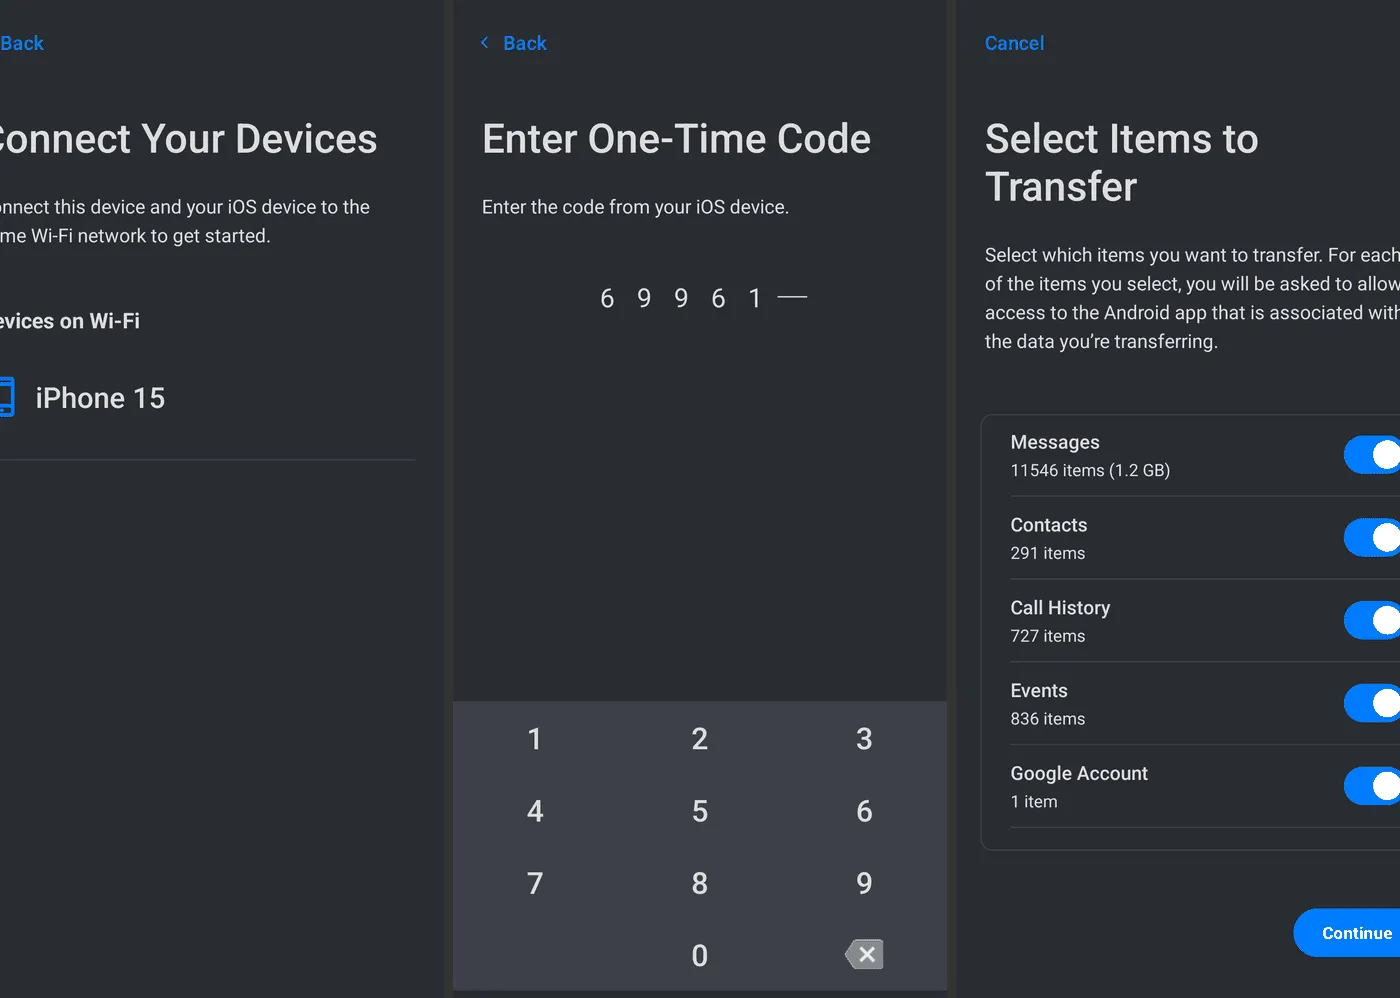Tap number 5 on the keypad

(699, 811)
